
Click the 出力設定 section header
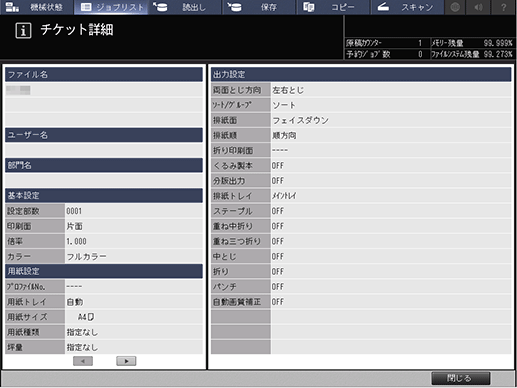pyautogui.click(x=361, y=74)
